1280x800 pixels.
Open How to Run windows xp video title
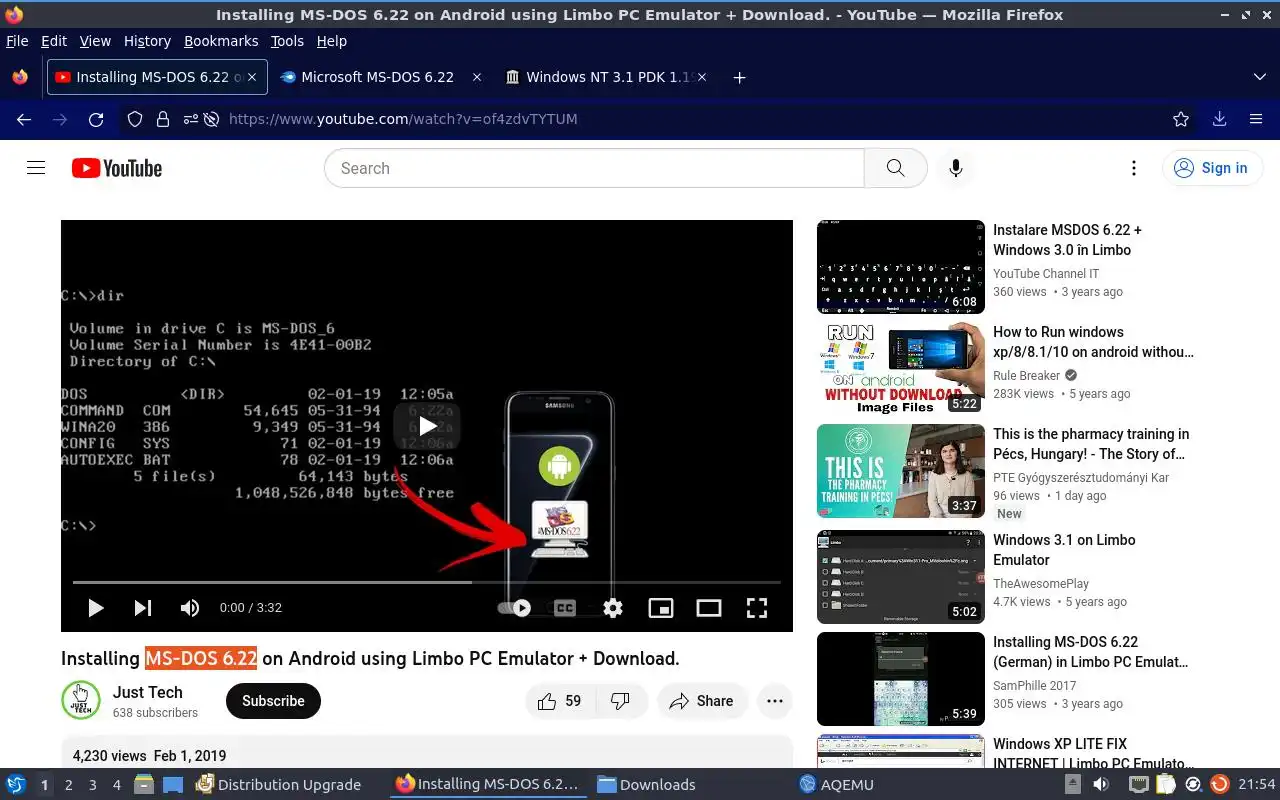[1093, 342]
